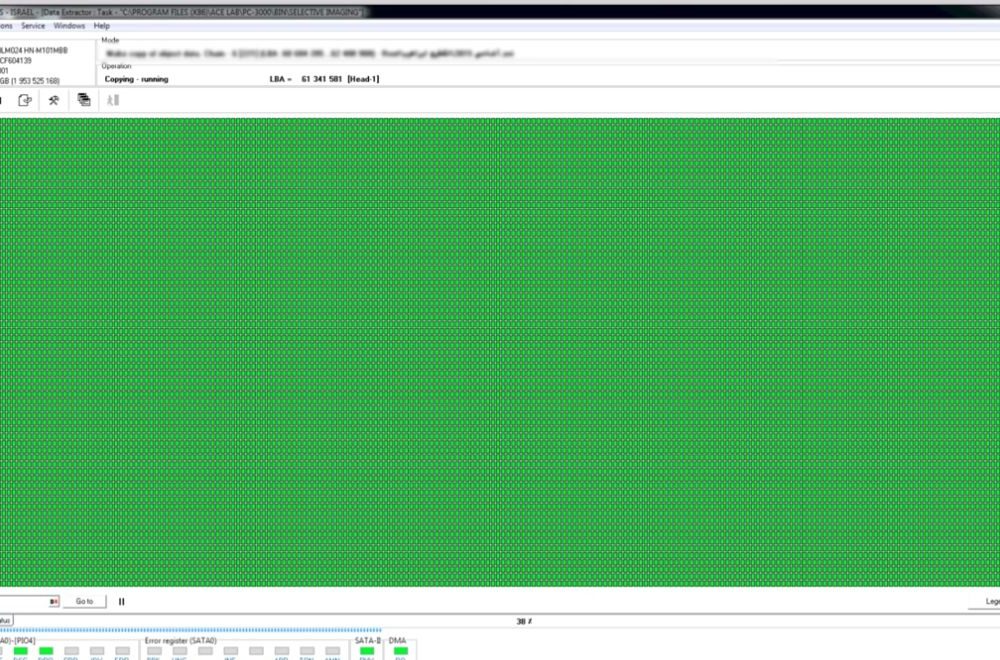Click the sector navigation icon beside Go to
Viewport: 1000px width, 660px height.
[x=54, y=601]
